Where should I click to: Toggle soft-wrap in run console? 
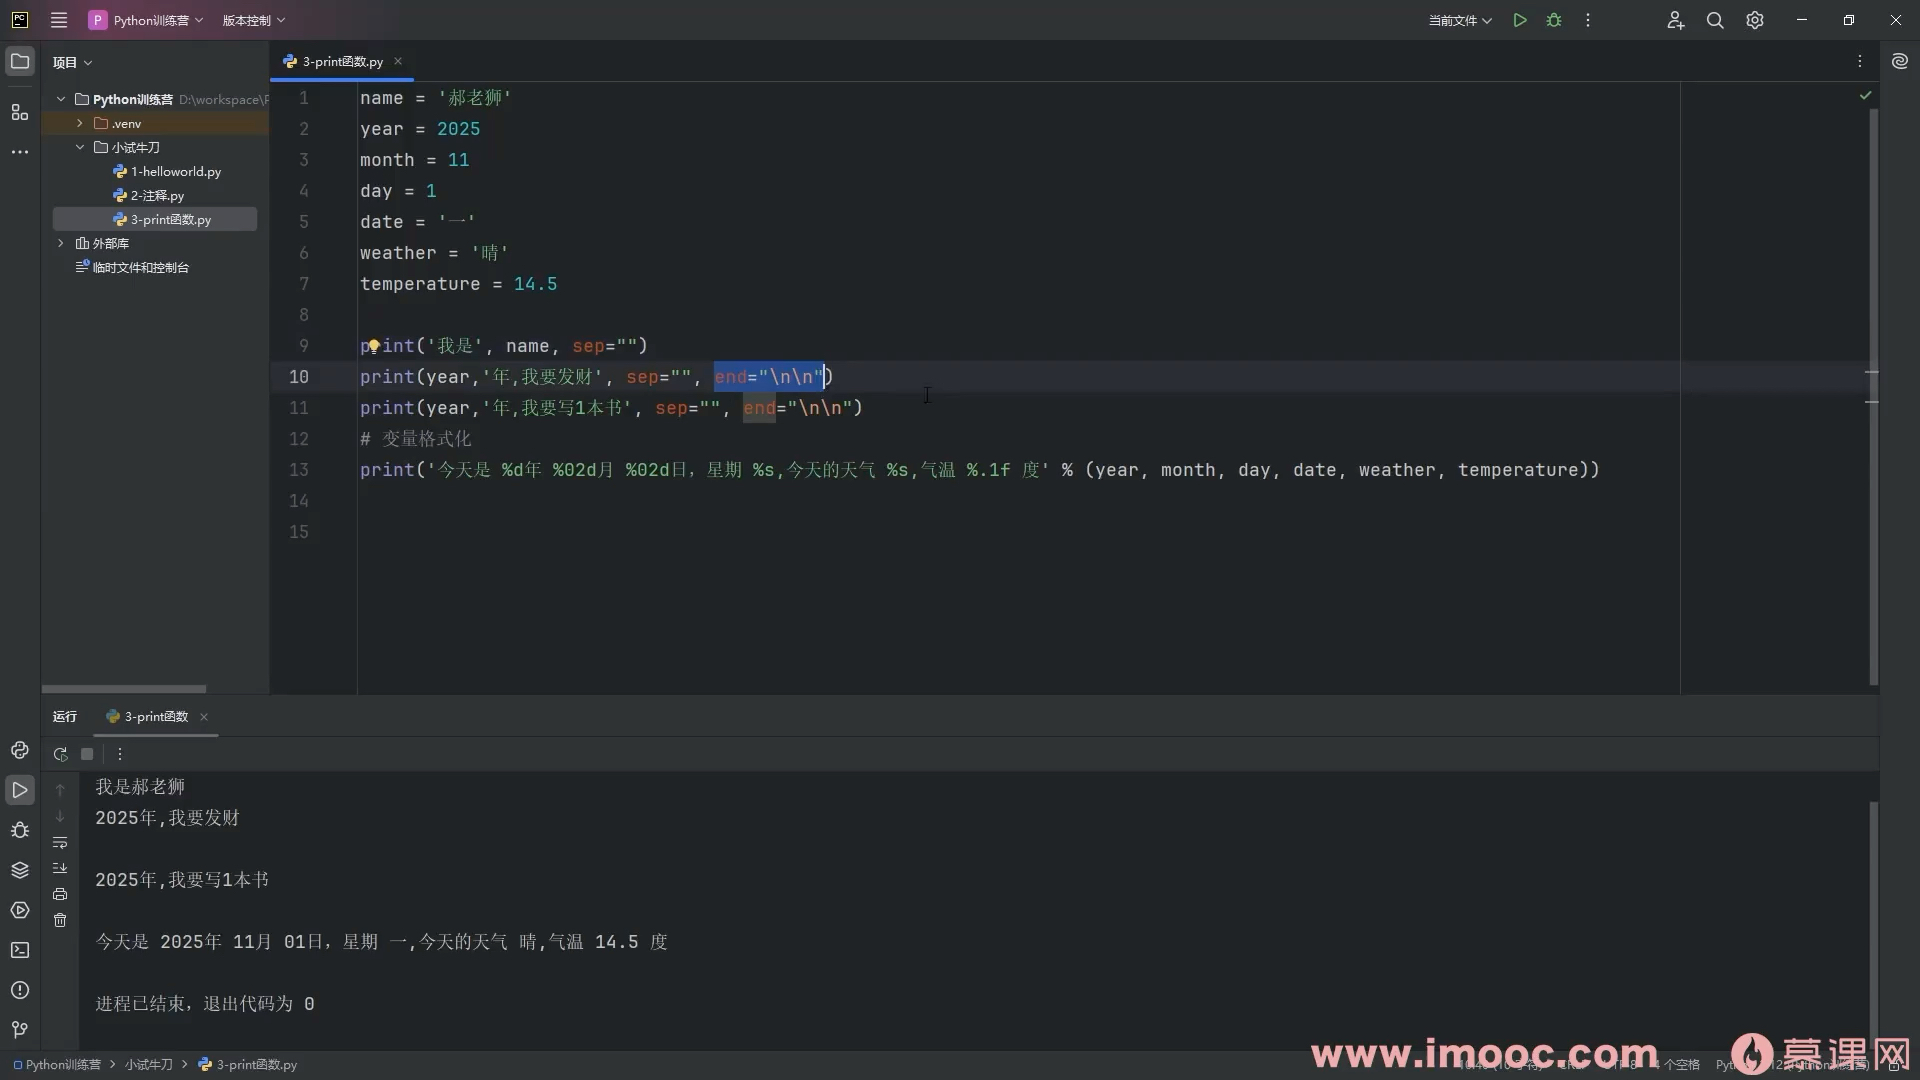tap(60, 843)
